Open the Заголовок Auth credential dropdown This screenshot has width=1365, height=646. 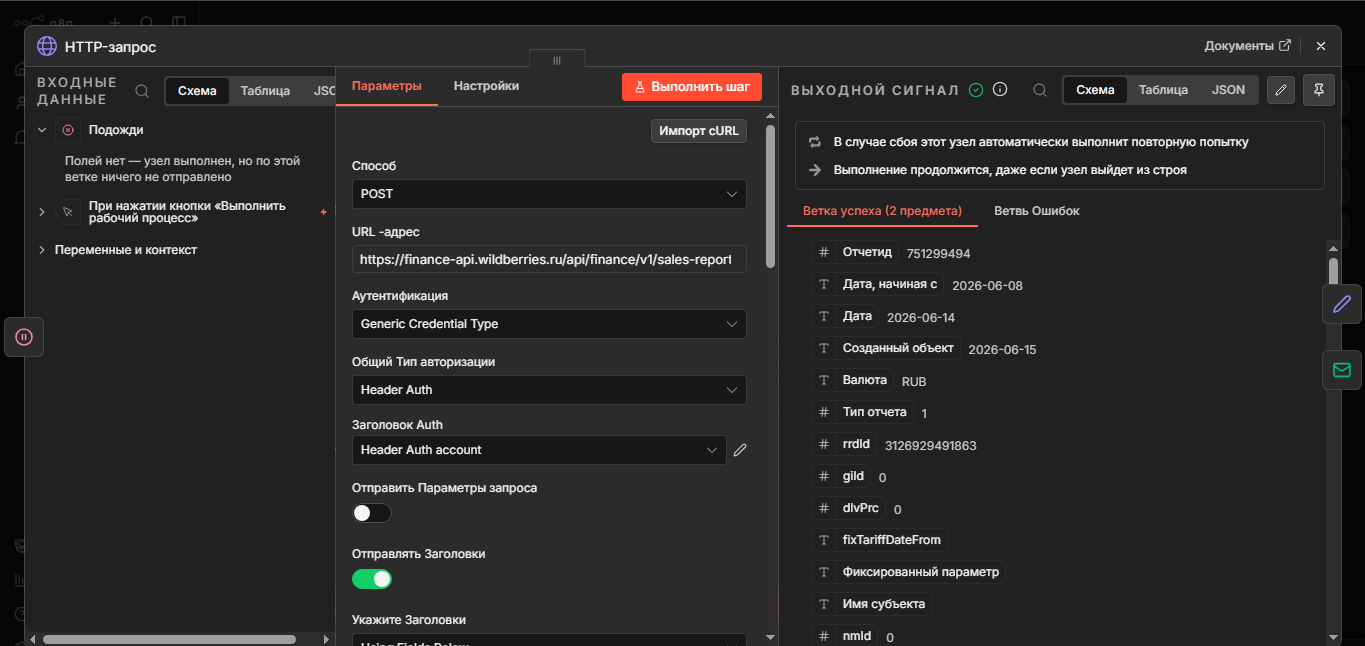539,450
